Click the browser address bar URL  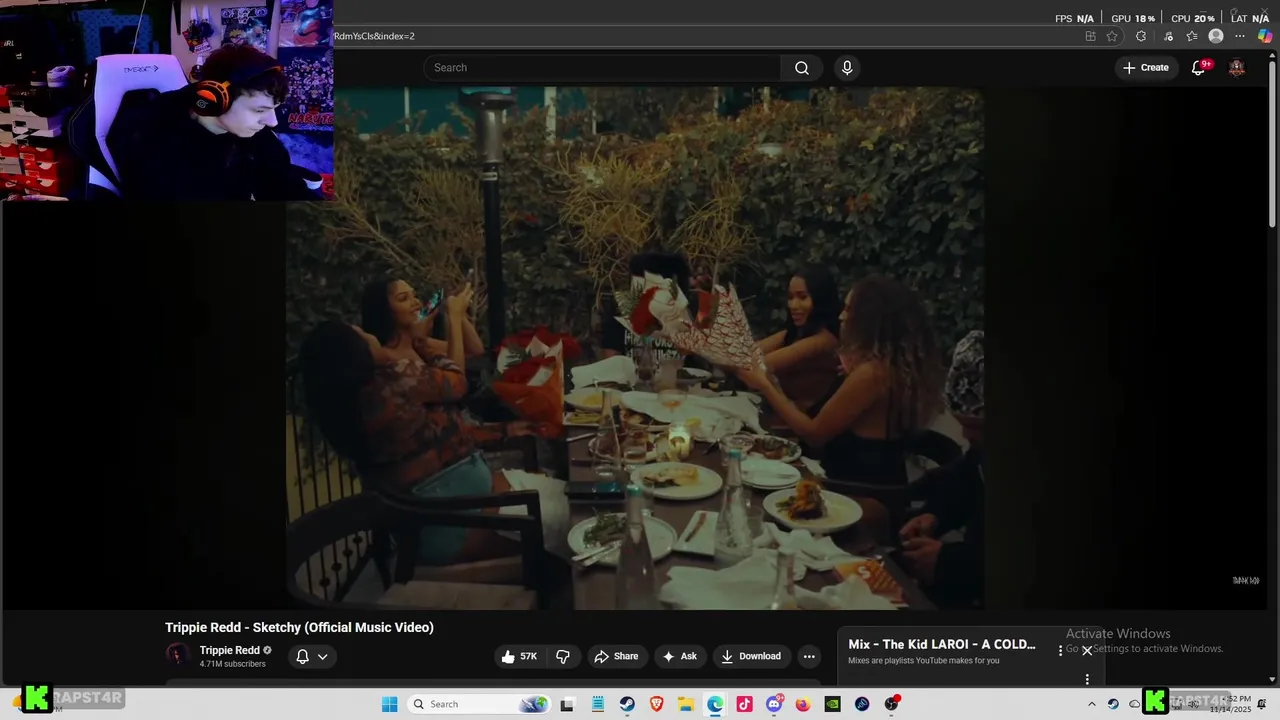point(374,36)
